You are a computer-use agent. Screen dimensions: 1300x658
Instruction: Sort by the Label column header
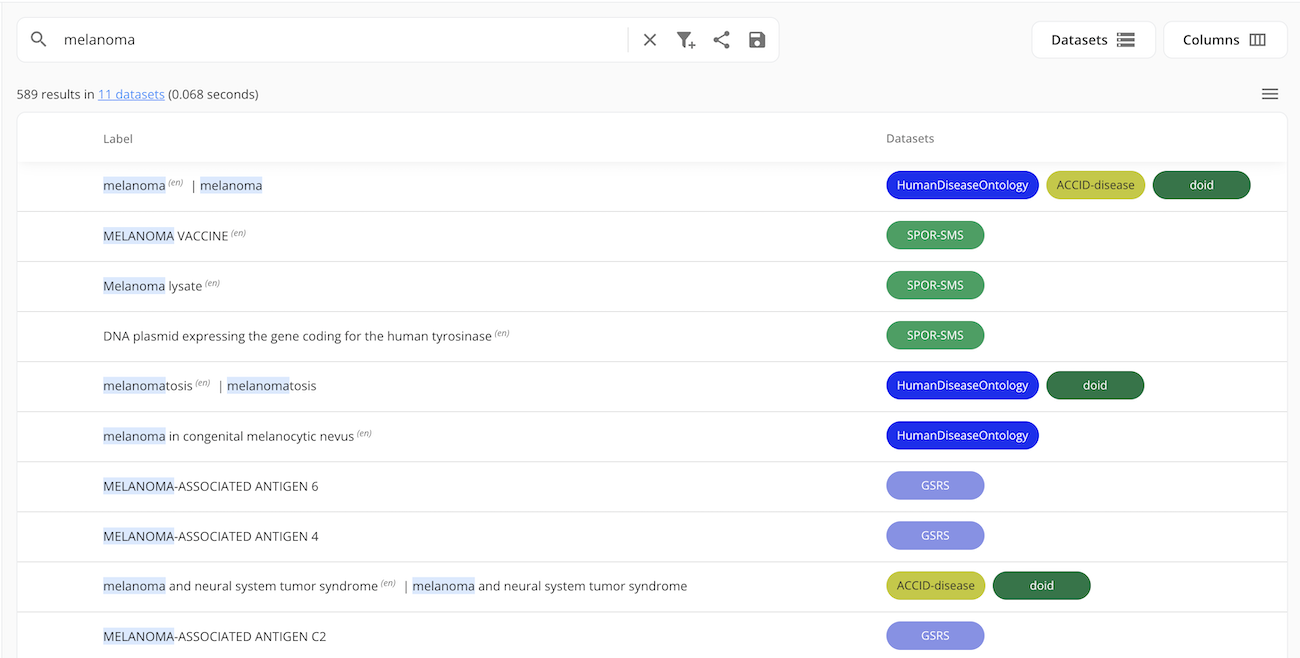coord(118,139)
